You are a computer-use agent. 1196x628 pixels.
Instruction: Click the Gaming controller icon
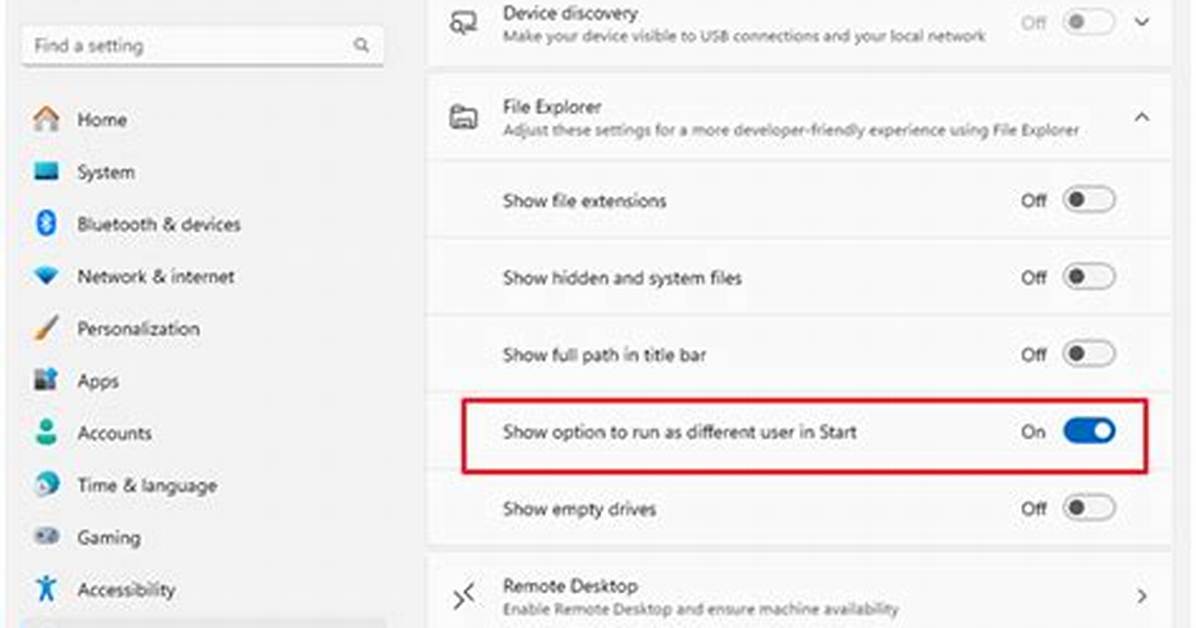pyautogui.click(x=47, y=536)
